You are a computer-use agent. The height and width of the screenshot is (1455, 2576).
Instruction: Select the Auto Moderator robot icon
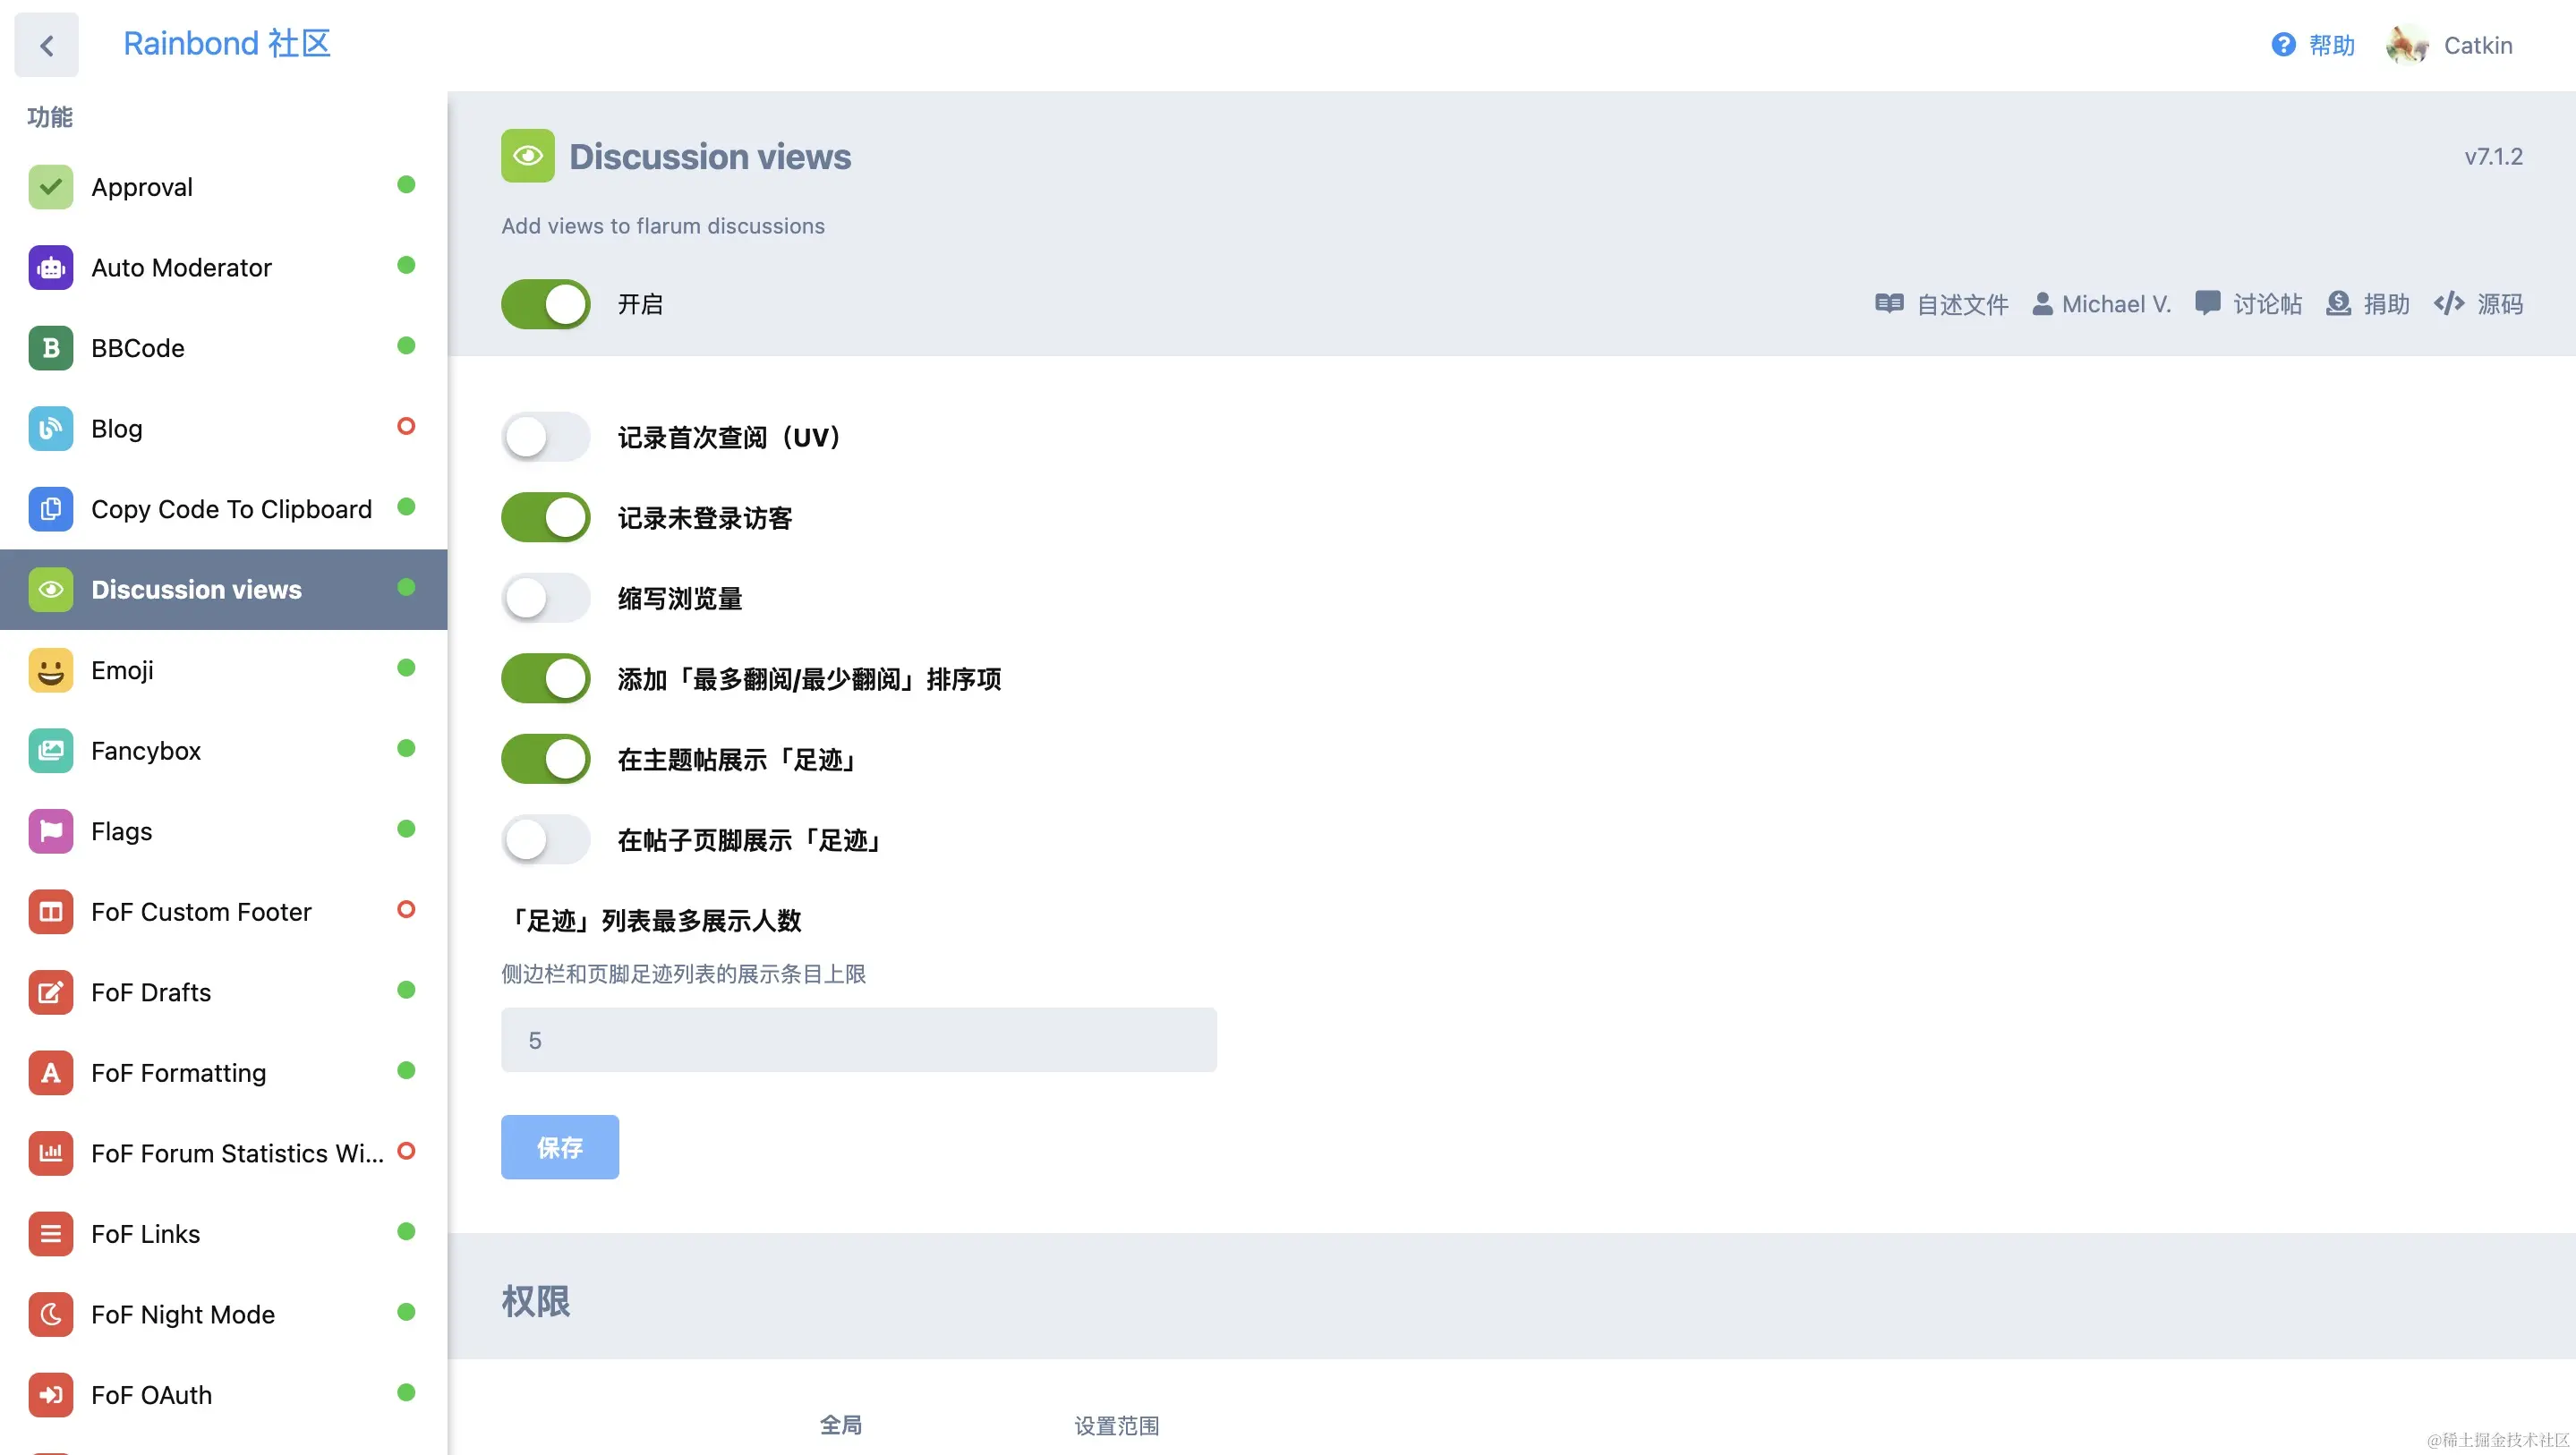click(51, 268)
